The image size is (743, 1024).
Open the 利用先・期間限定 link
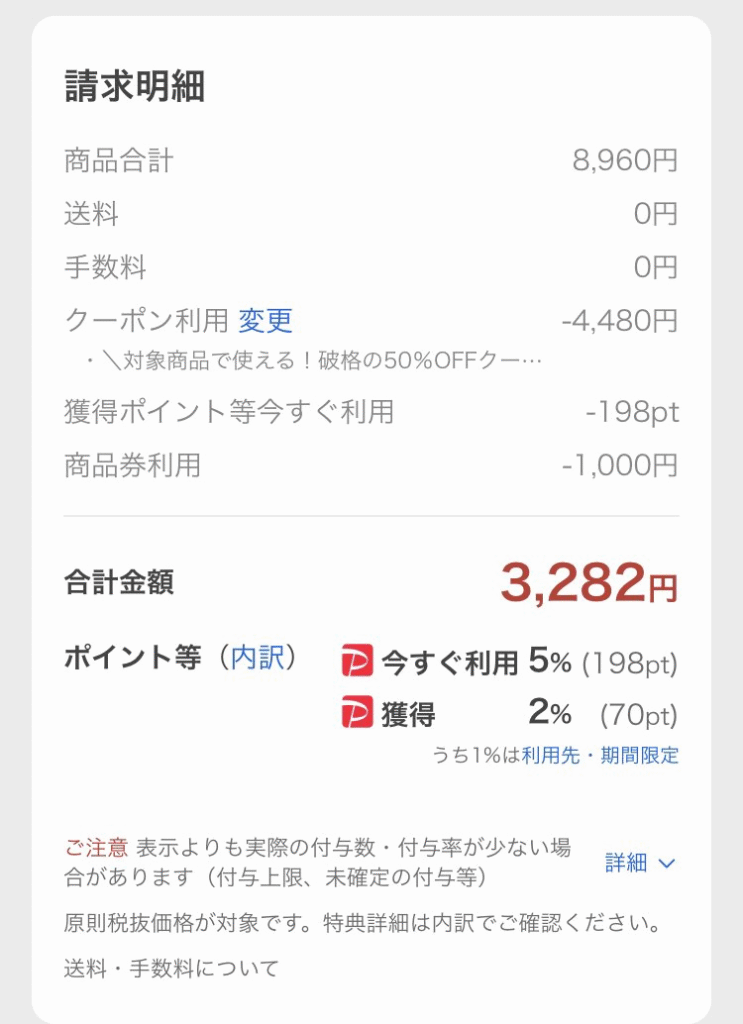click(600, 756)
